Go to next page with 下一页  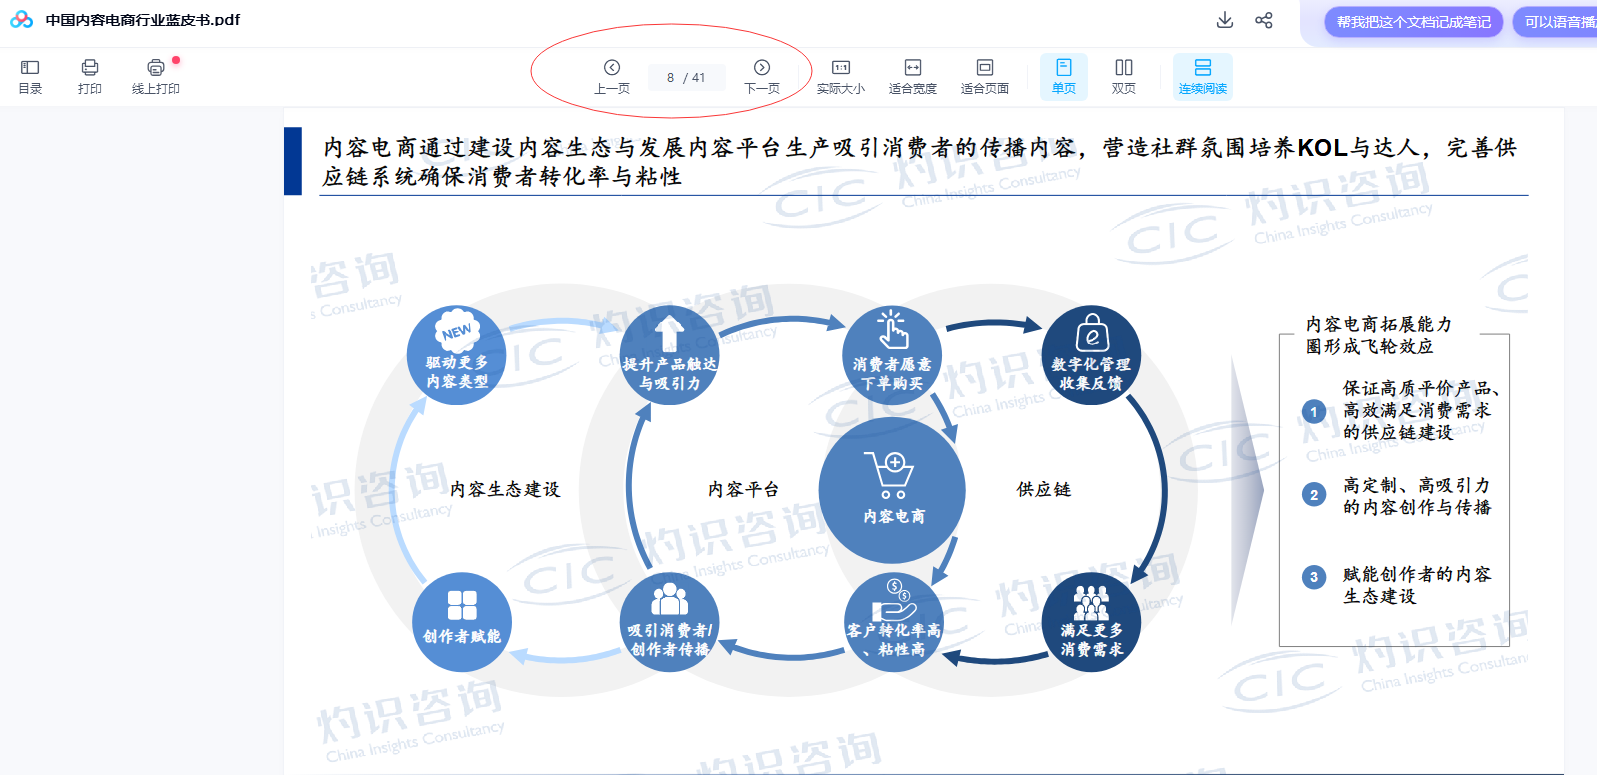(762, 76)
